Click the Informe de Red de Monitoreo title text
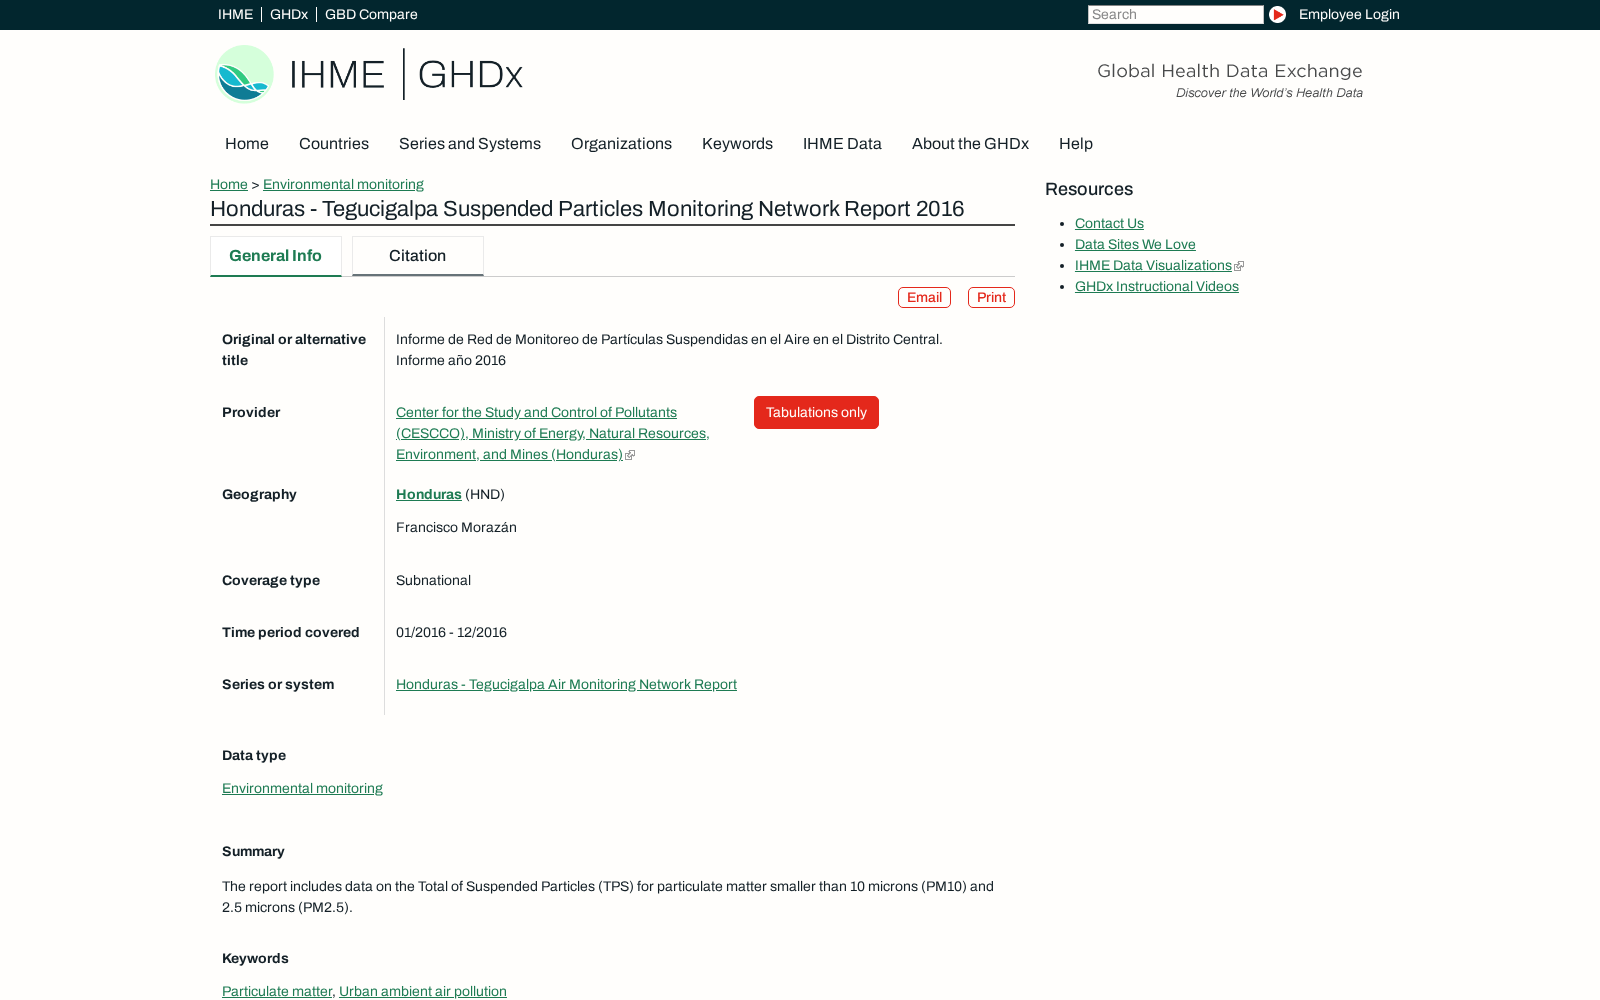The image size is (1600, 1000). tap(669, 350)
